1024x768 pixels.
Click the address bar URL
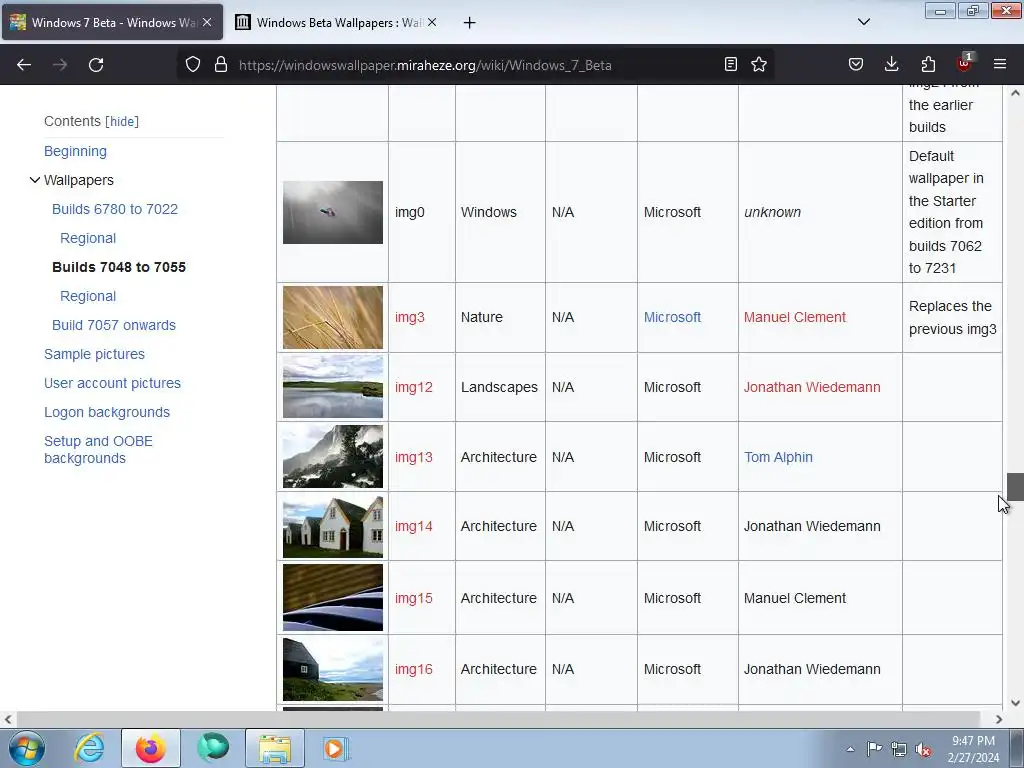(x=425, y=65)
